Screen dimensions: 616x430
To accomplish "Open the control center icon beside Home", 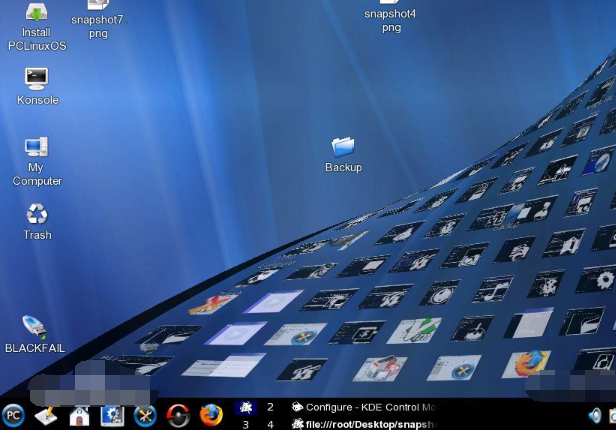I will pyautogui.click(x=112, y=415).
